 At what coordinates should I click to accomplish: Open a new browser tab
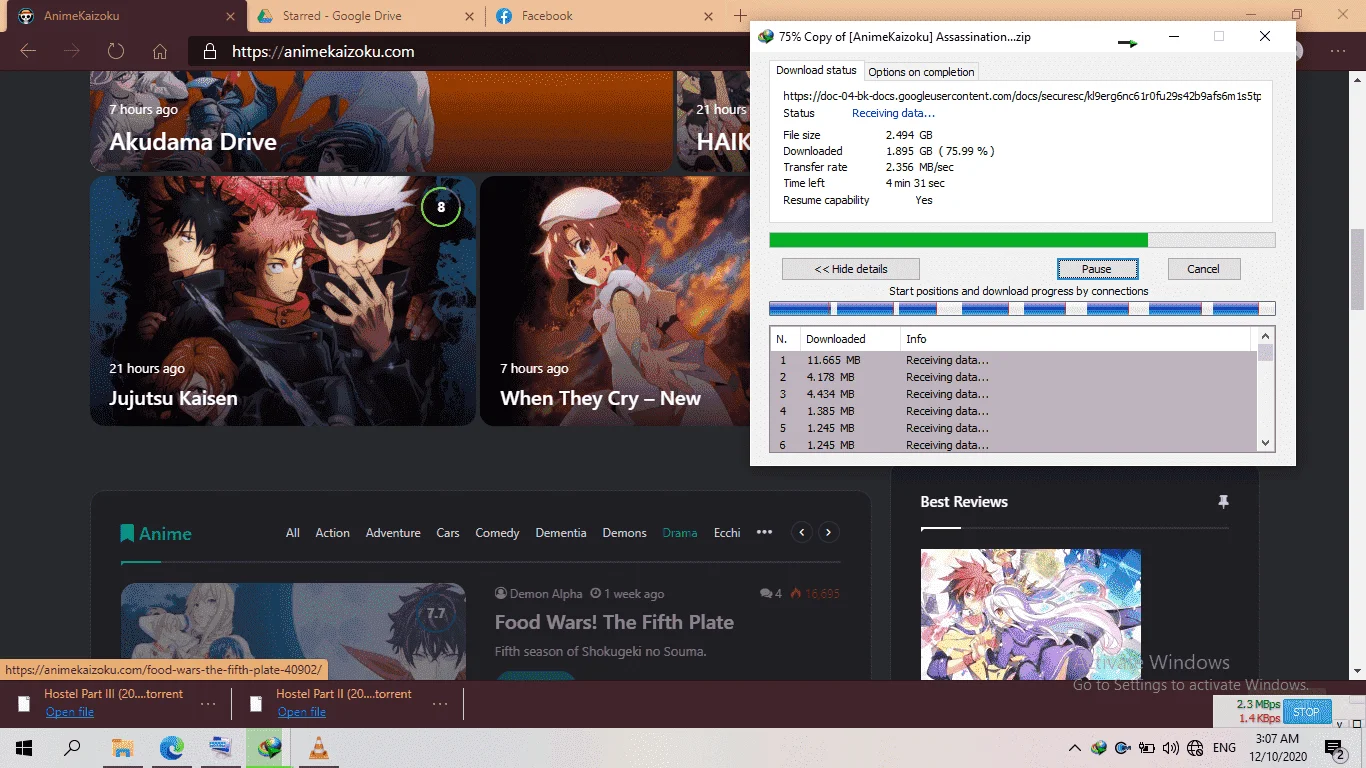coord(740,16)
